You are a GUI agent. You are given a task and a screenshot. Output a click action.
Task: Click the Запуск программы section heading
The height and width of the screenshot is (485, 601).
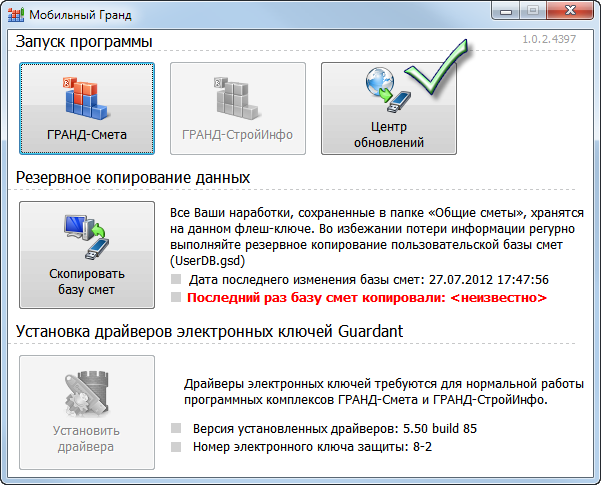coord(84,42)
